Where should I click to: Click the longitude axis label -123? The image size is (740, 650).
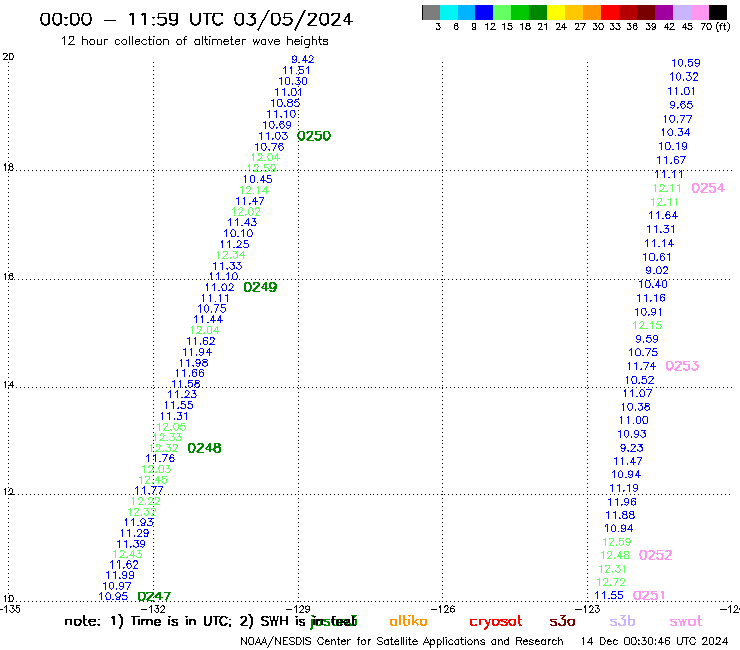pos(588,609)
